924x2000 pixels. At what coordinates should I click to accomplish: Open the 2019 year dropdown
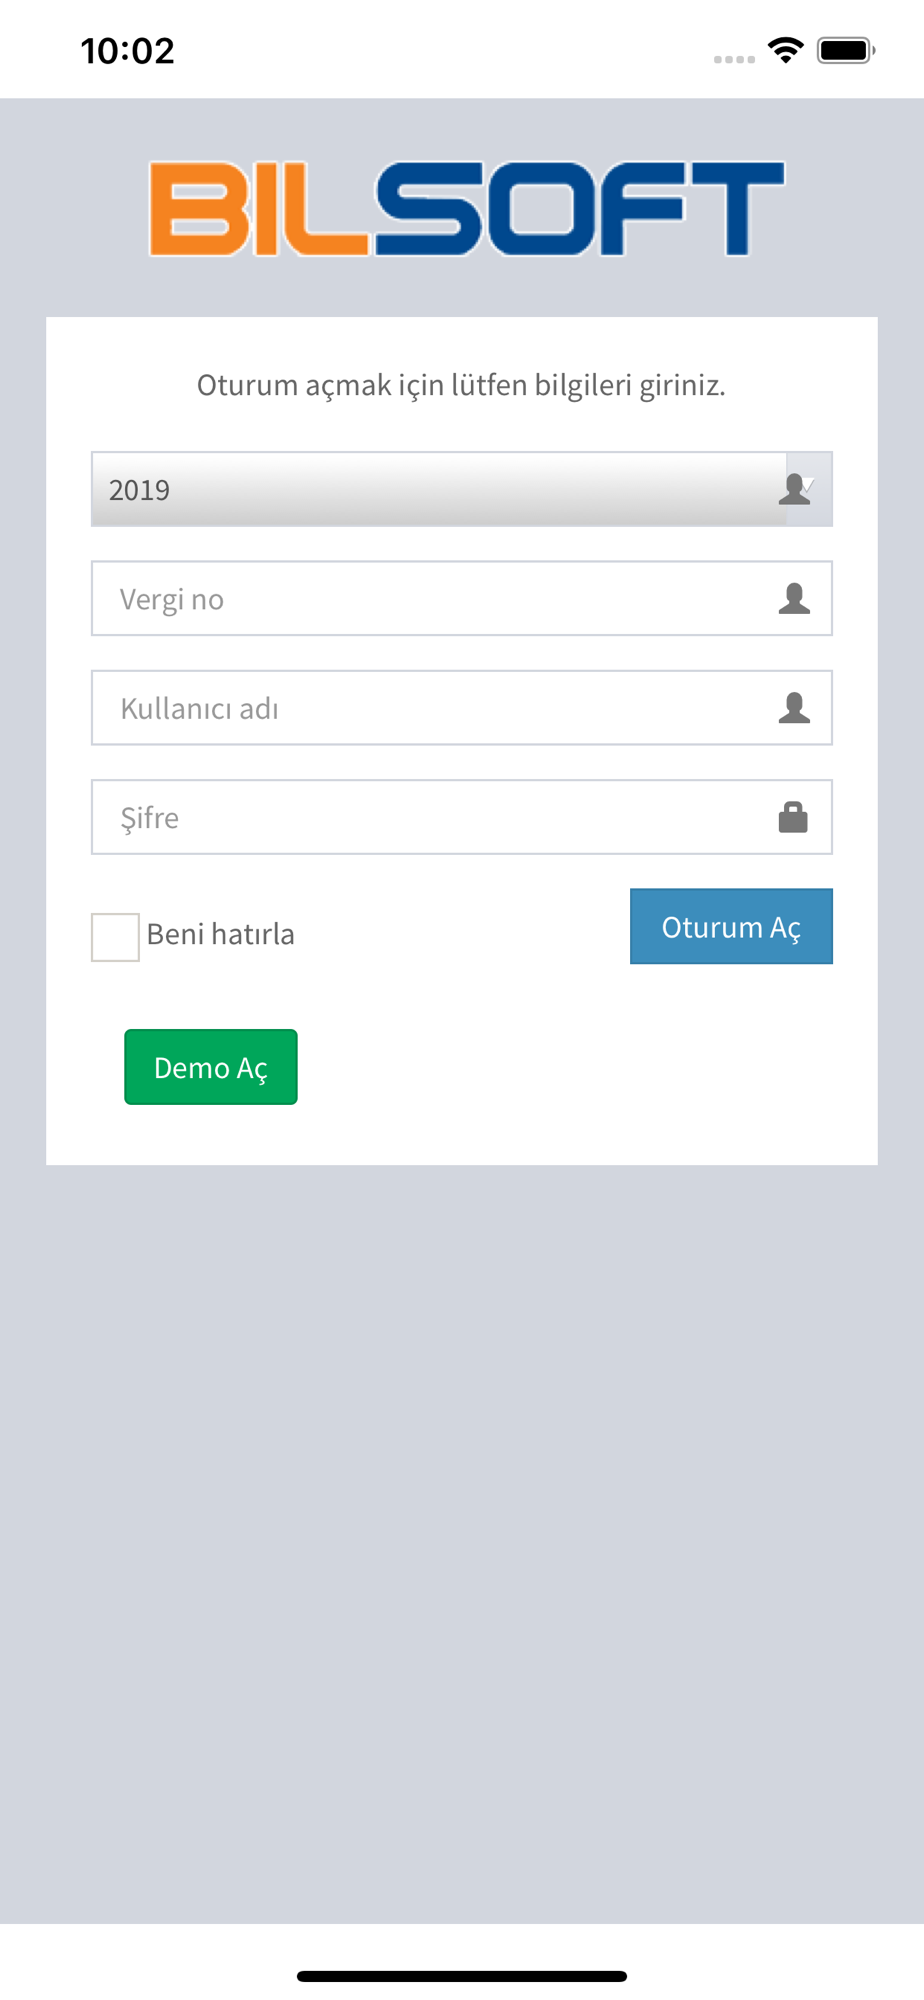pos(440,489)
